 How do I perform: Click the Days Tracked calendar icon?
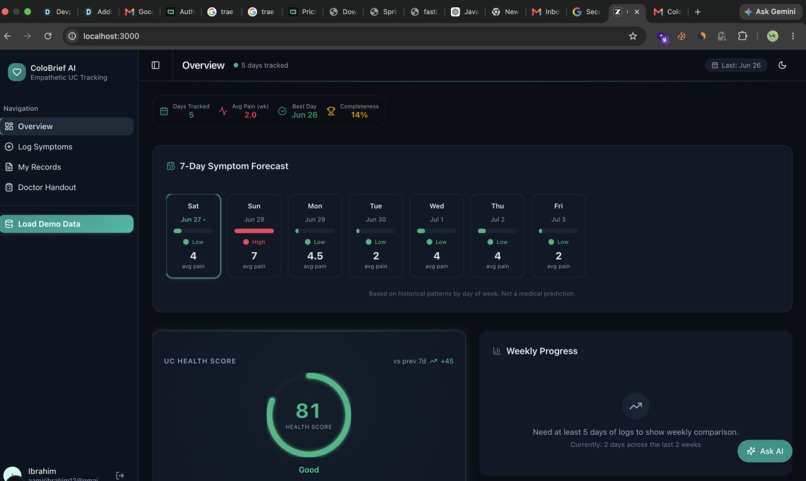[x=164, y=111]
